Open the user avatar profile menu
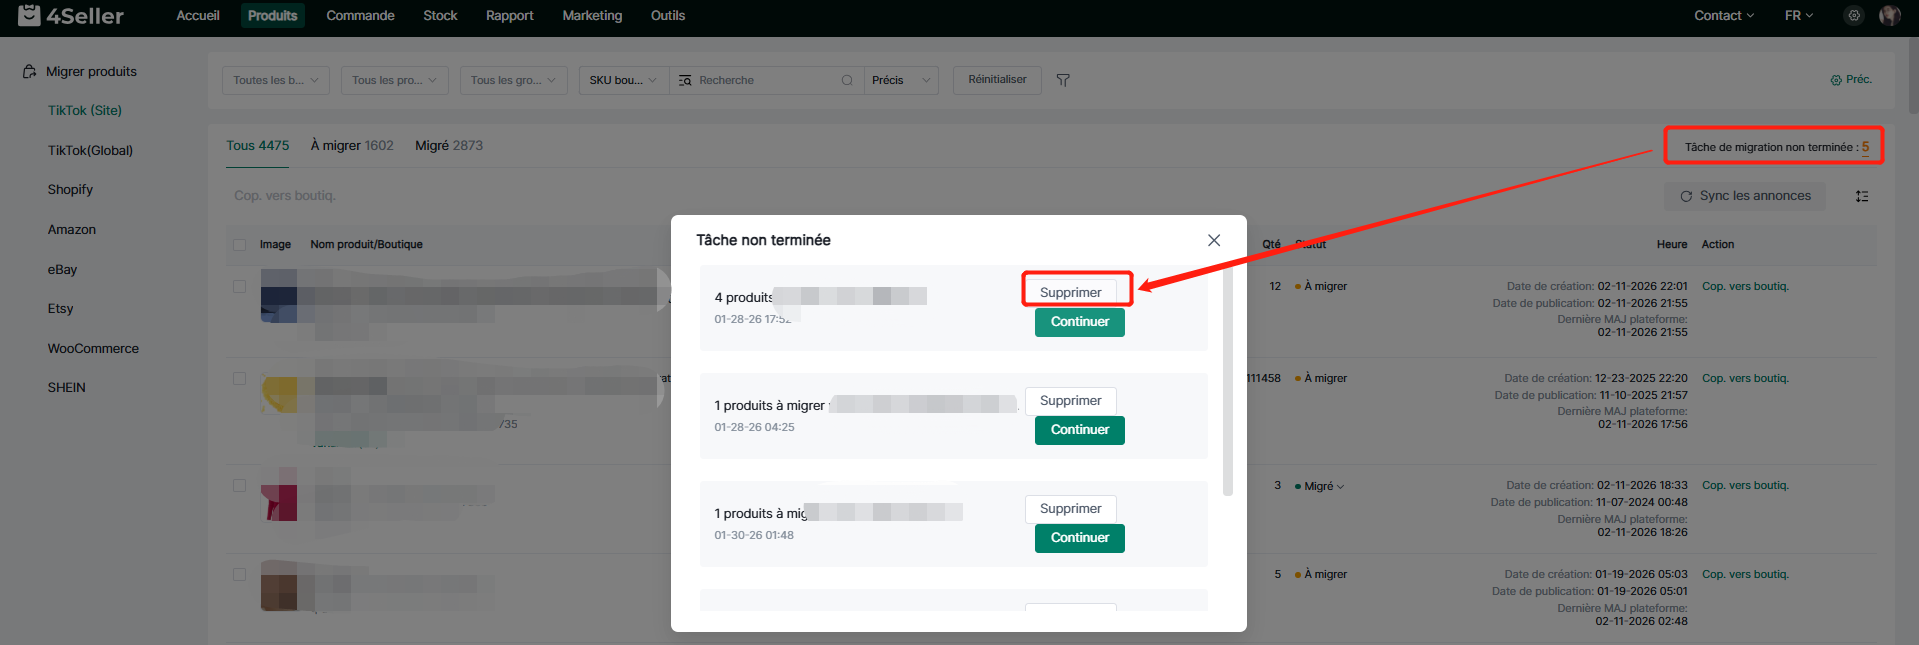1919x645 pixels. 1889,16
